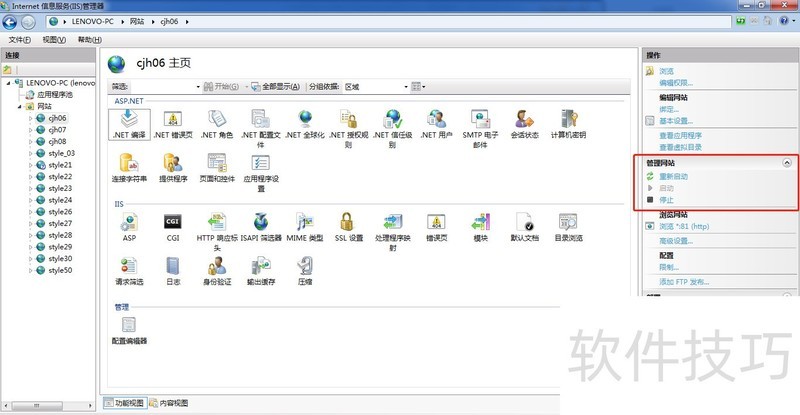Click the 浏览 *:81 (http) link
The width and height of the screenshot is (800, 415).
pos(684,226)
